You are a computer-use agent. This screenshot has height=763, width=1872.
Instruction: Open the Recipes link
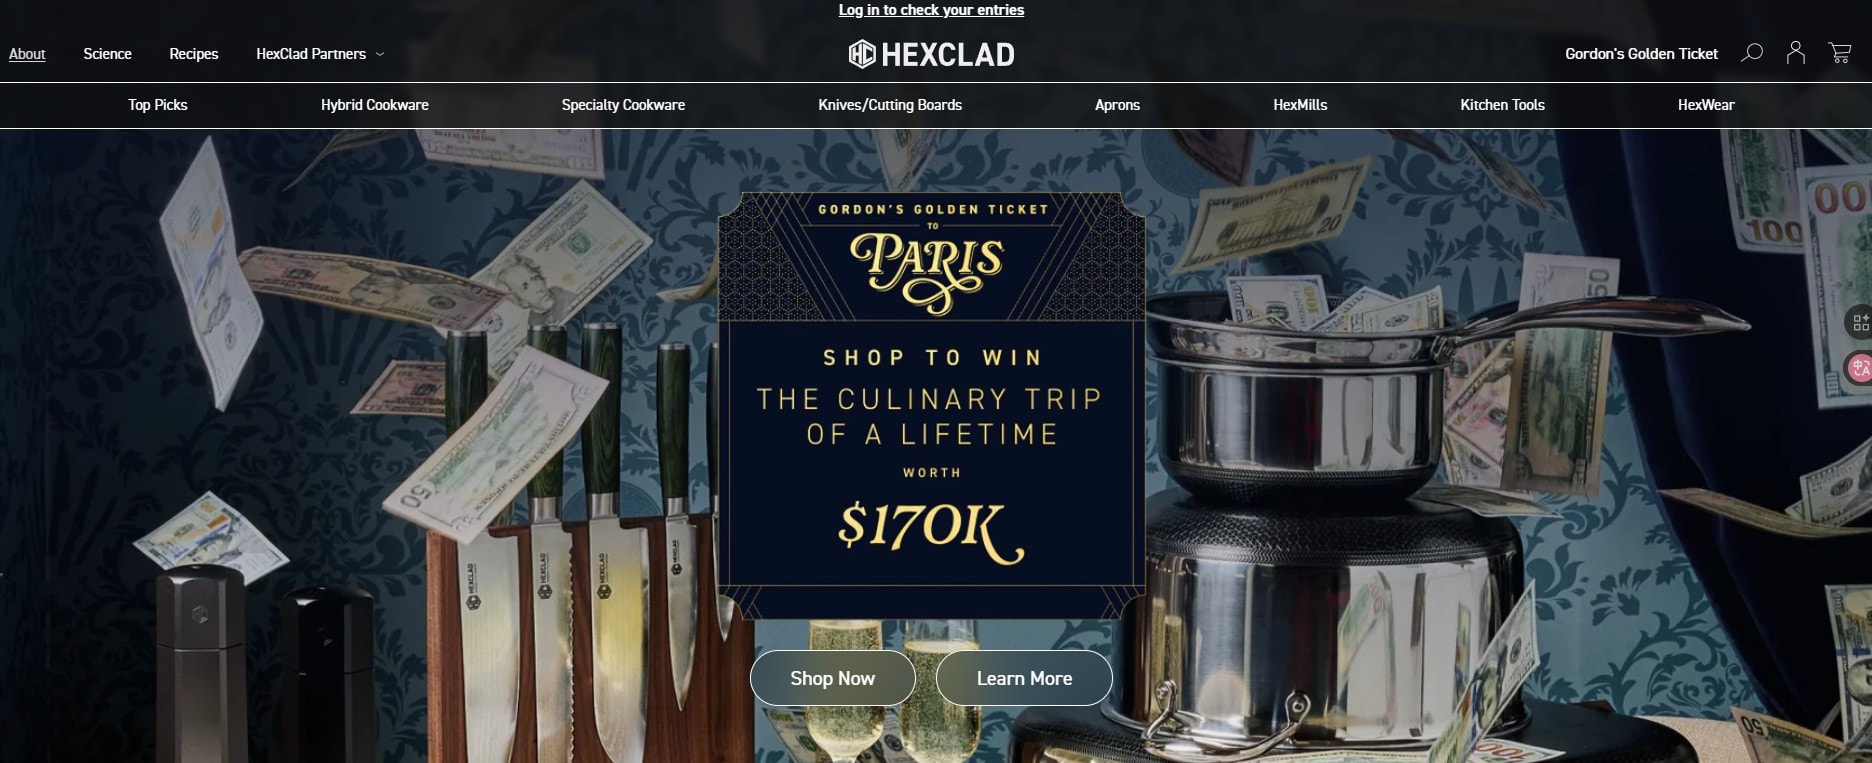(194, 54)
